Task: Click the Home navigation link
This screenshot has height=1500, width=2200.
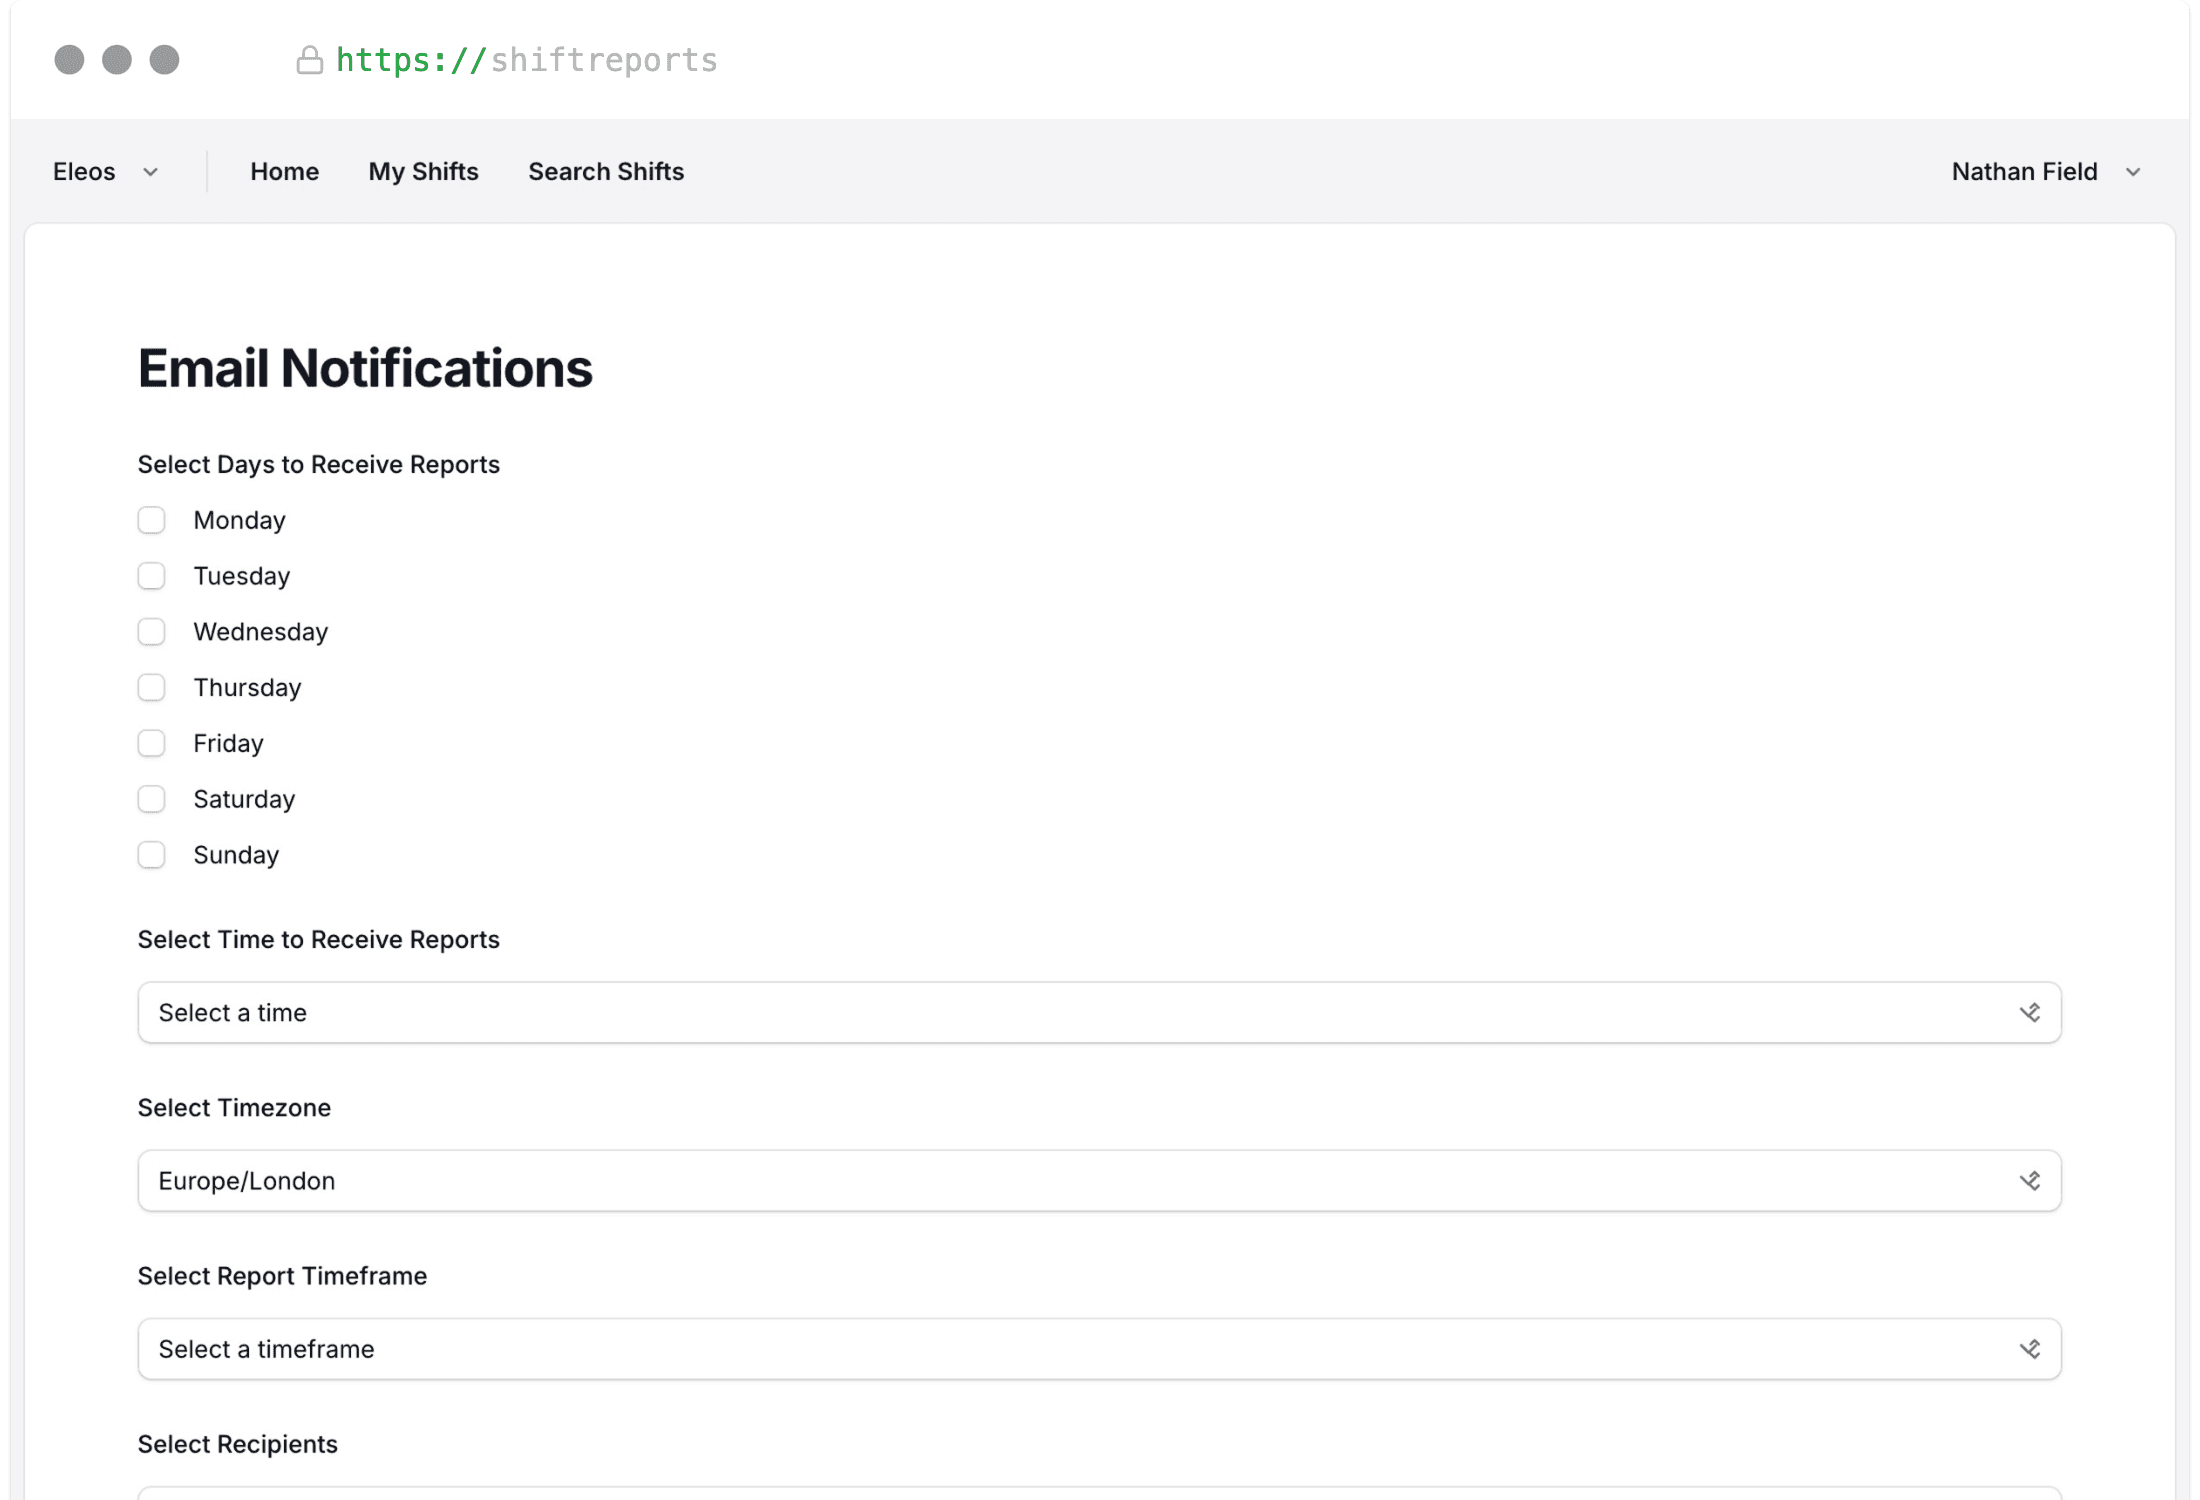Action: click(284, 171)
